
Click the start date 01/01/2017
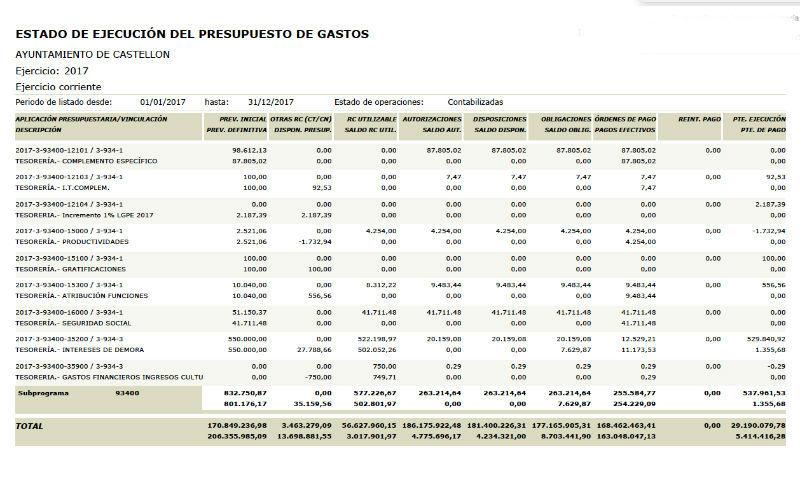click(x=163, y=102)
